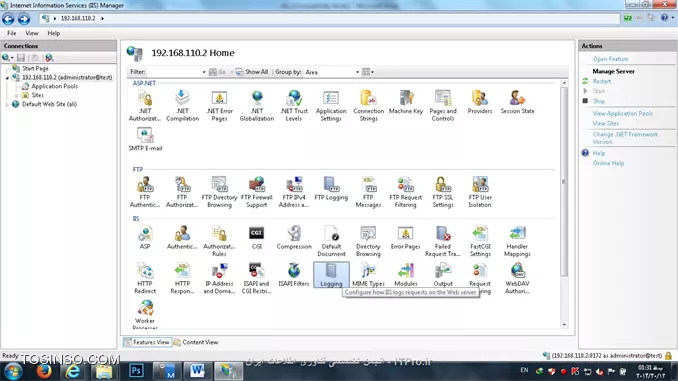Open the .NET Trust Levels feature
678x381 pixels.
[x=294, y=106]
